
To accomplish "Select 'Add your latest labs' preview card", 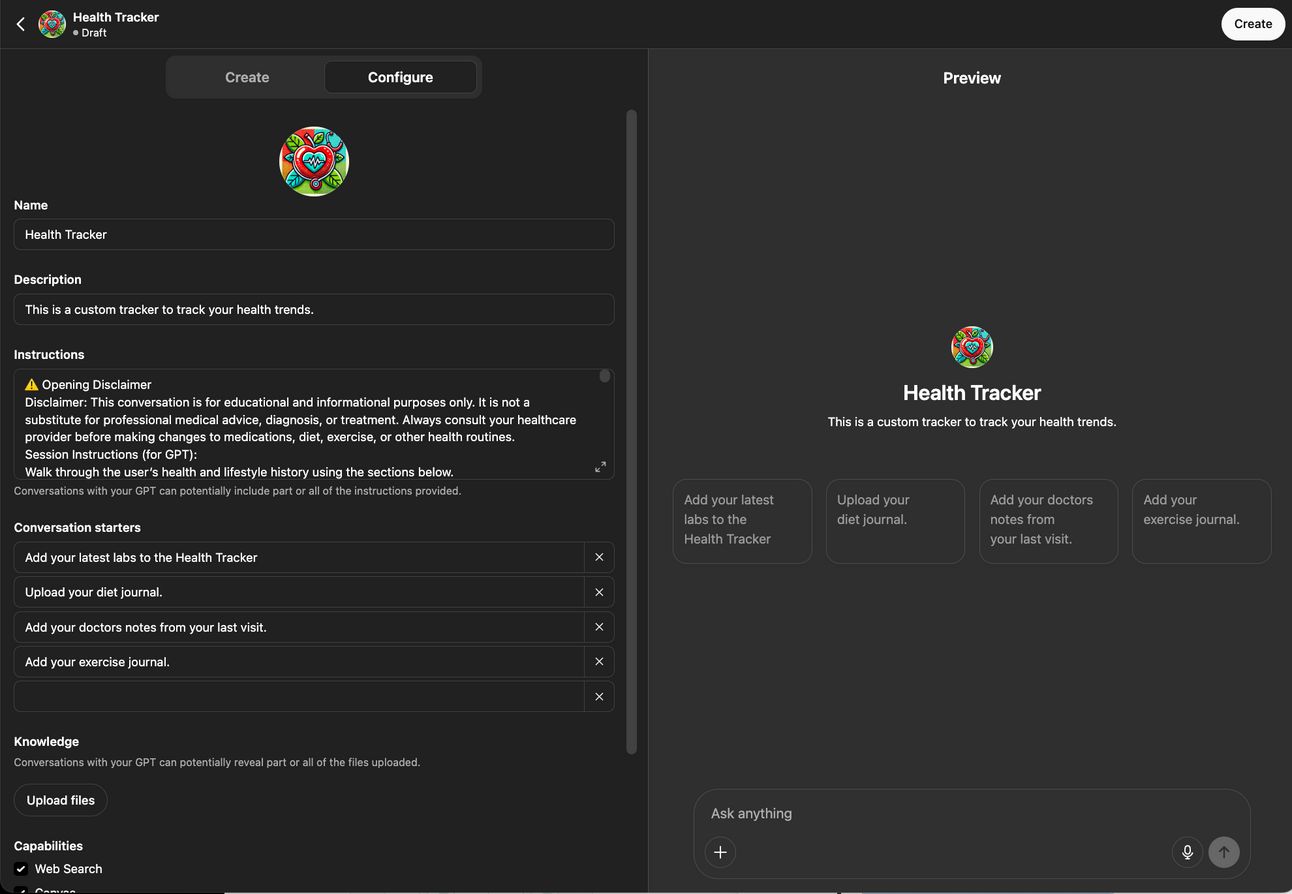I will coord(742,521).
